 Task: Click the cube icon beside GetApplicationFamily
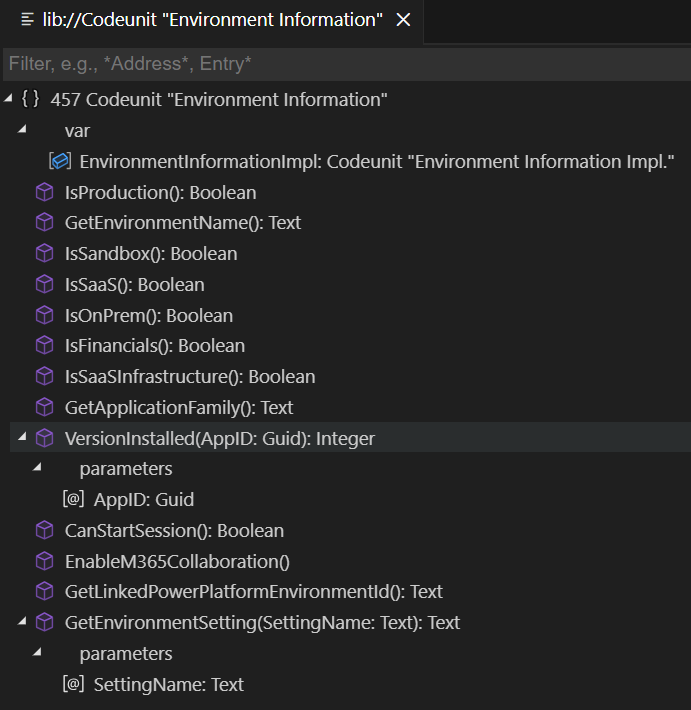click(x=44, y=408)
